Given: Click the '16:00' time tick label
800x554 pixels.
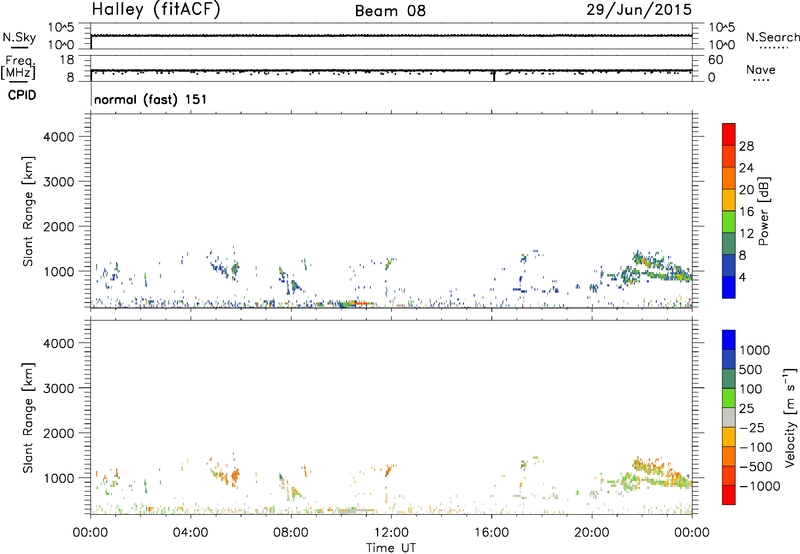Looking at the screenshot, I should coord(491,533).
